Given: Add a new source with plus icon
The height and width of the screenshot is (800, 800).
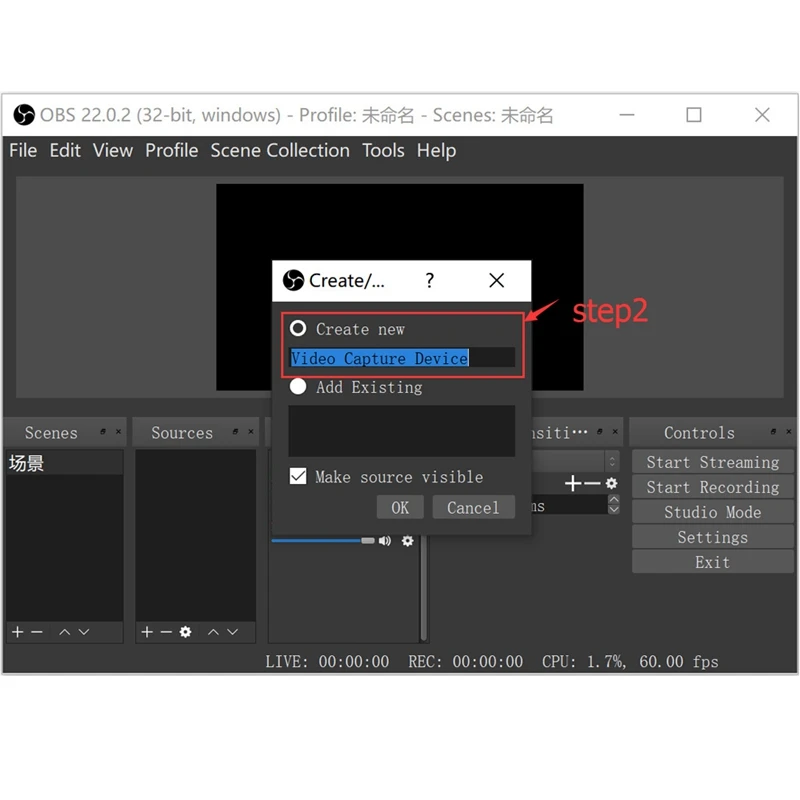Looking at the screenshot, I should point(147,632).
